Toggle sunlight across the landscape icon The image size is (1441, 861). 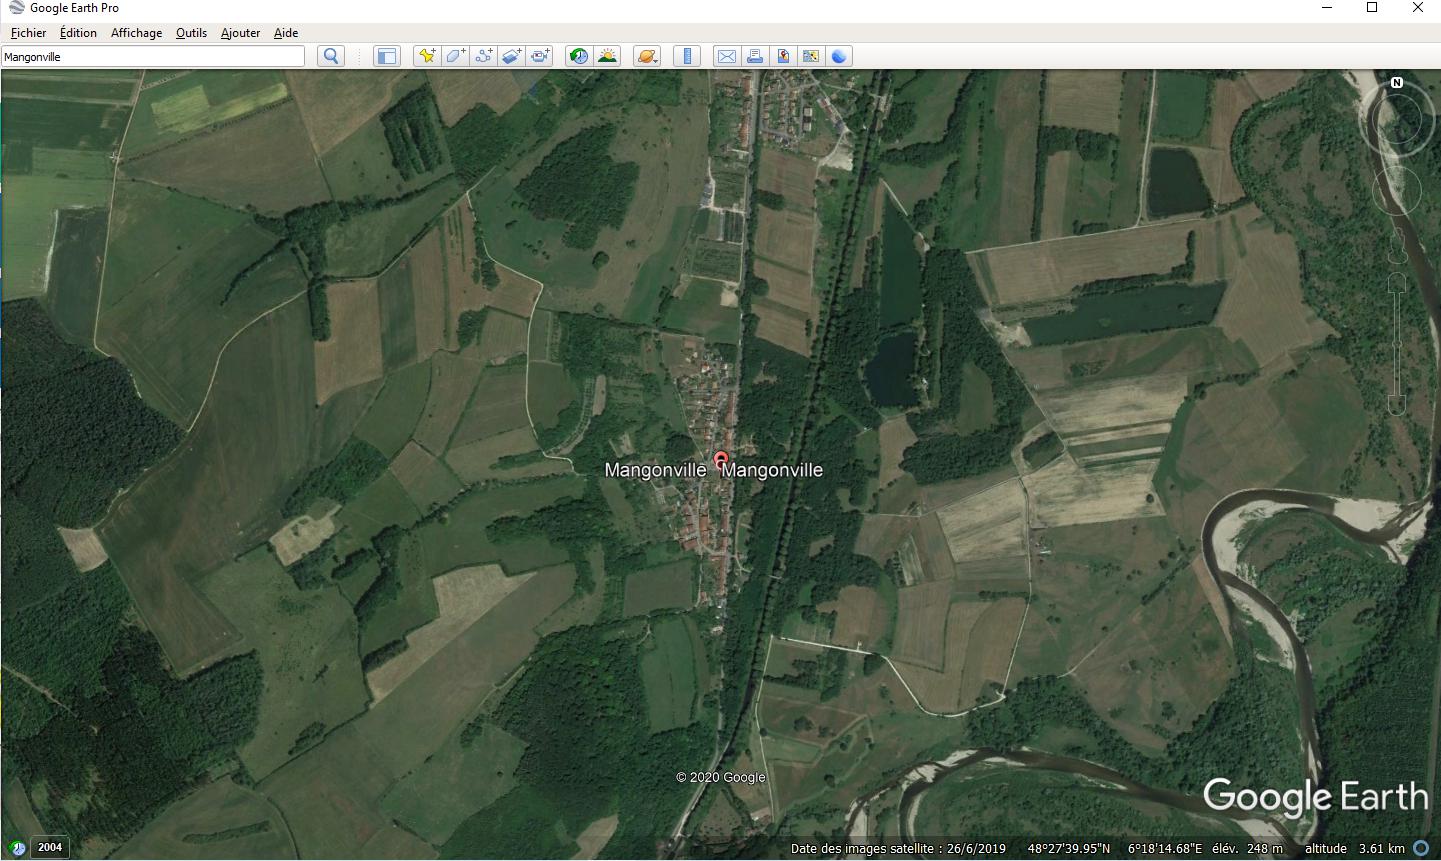tap(607, 56)
